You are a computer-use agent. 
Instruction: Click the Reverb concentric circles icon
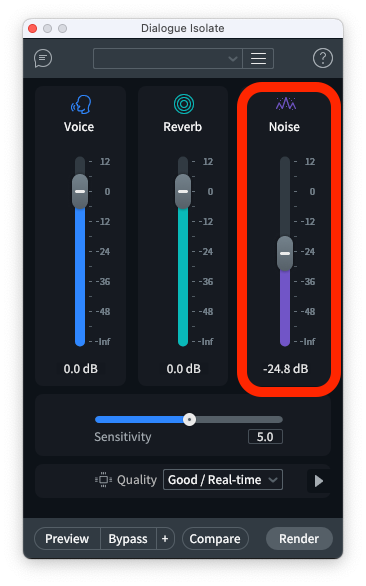pyautogui.click(x=184, y=104)
